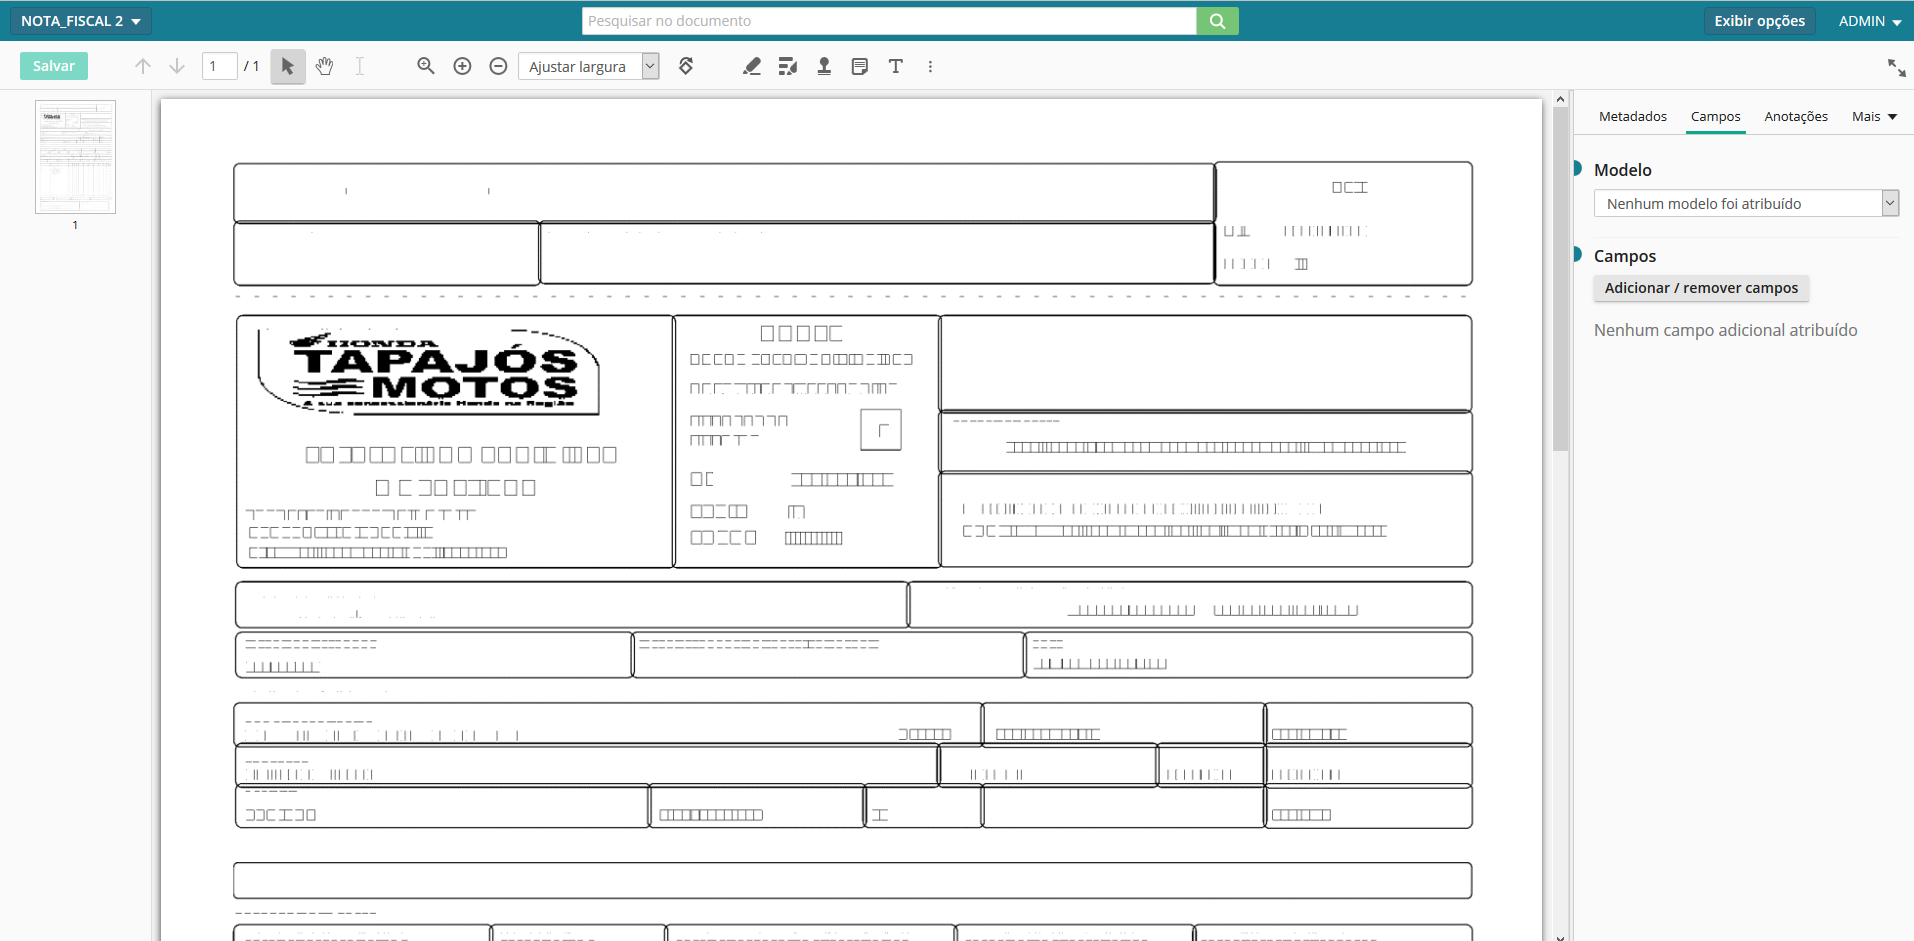Focus the Pesquisar no documento search field
Screen dimensions: 1914x941
pos(889,21)
